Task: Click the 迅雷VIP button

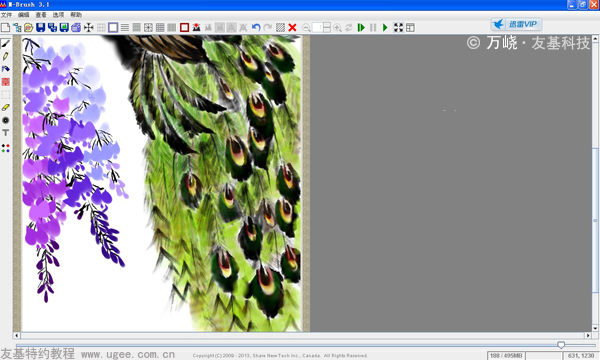Action: 516,24
